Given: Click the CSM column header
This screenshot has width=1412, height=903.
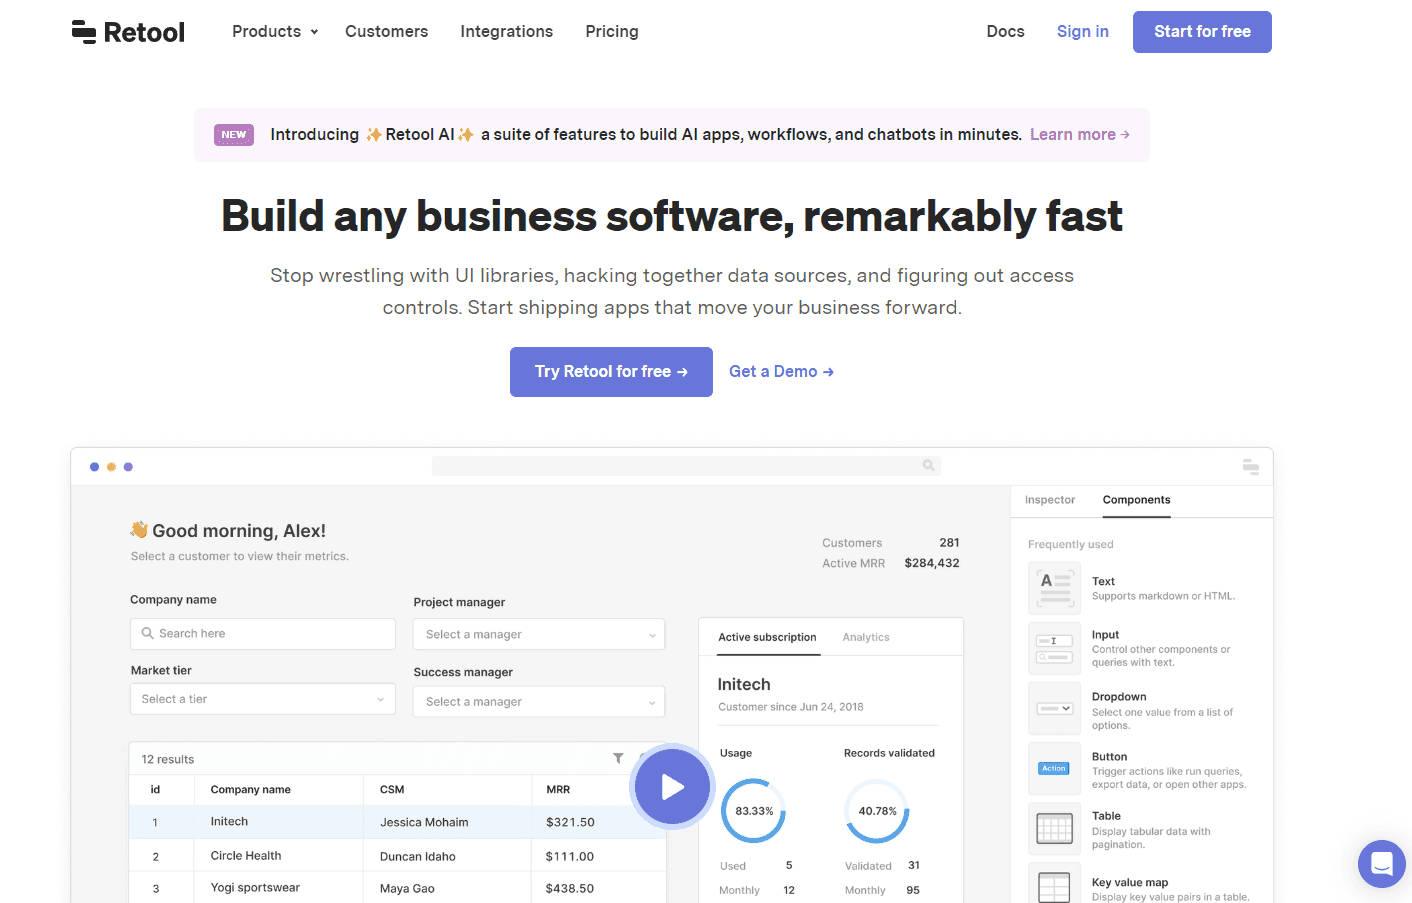Looking at the screenshot, I should [392, 790].
